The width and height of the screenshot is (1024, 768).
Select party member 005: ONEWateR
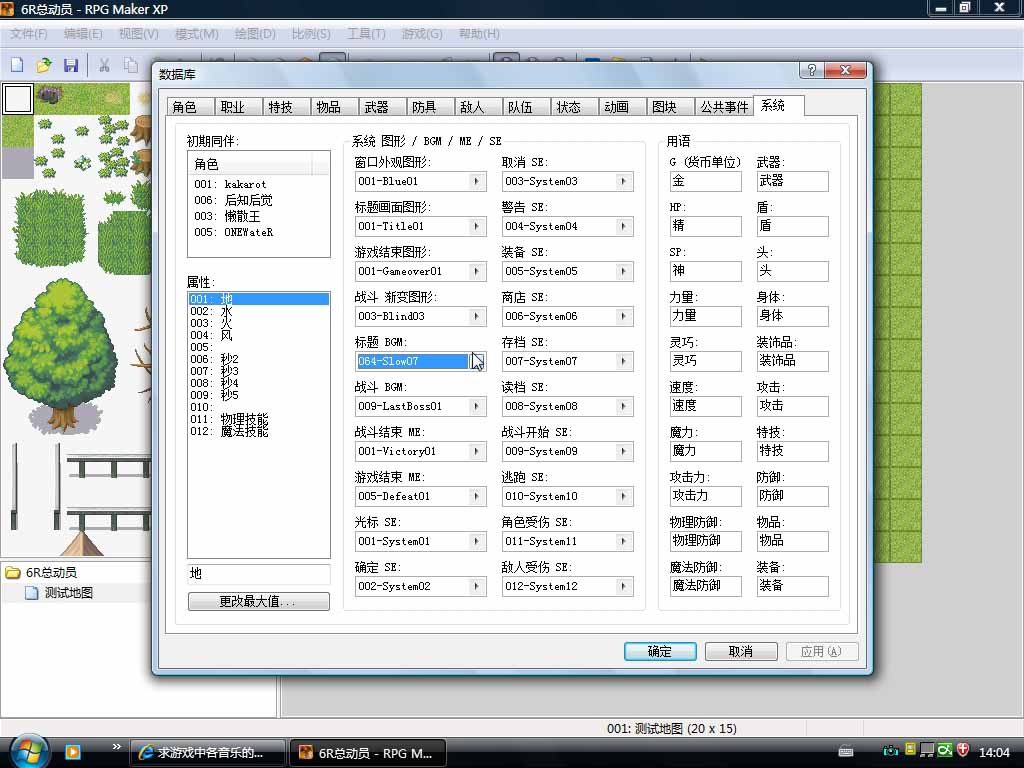point(259,232)
